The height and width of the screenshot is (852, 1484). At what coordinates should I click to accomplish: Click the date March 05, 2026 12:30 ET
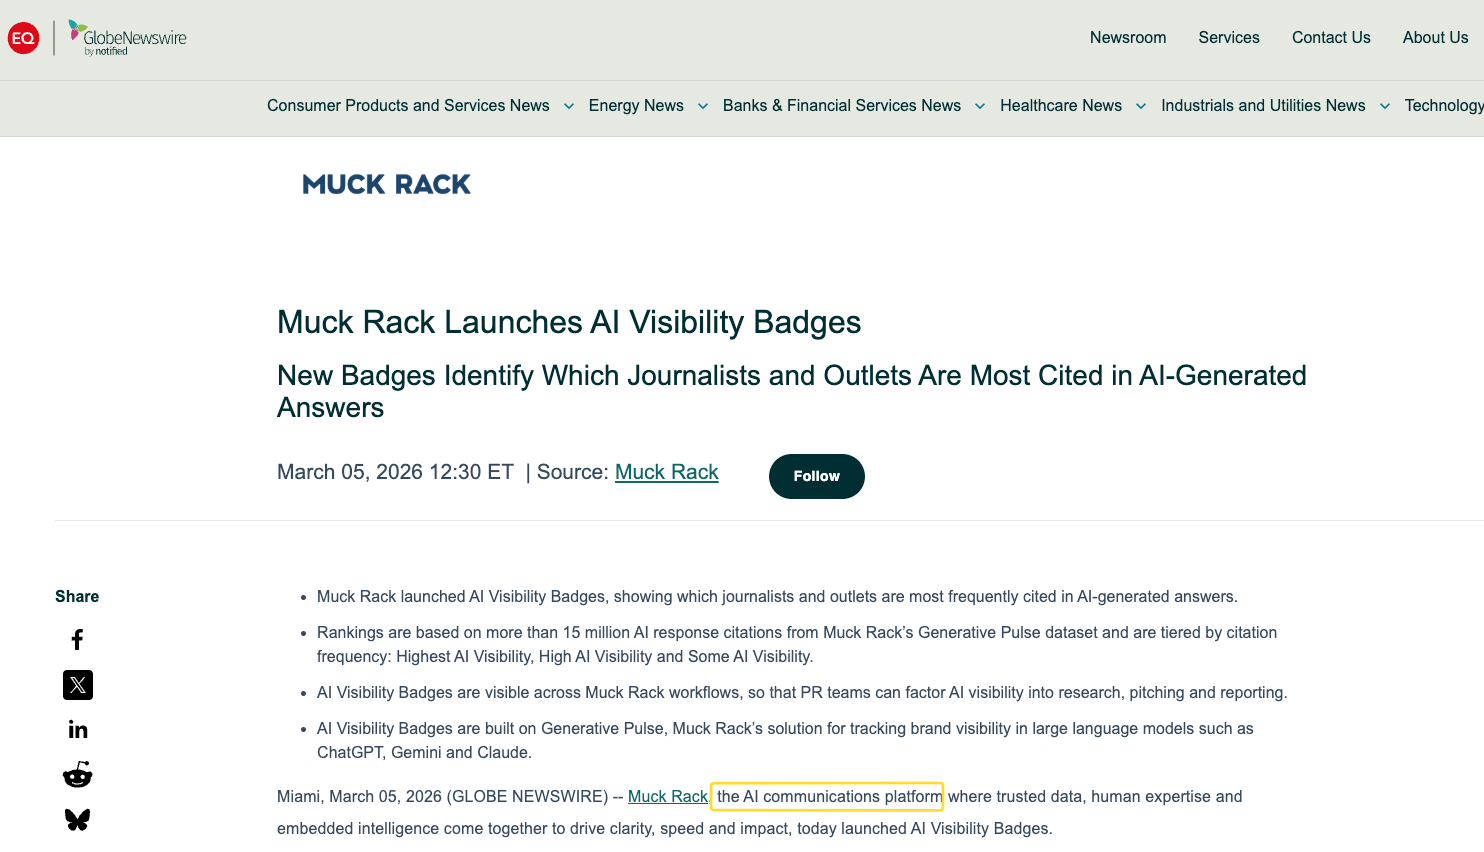point(395,472)
